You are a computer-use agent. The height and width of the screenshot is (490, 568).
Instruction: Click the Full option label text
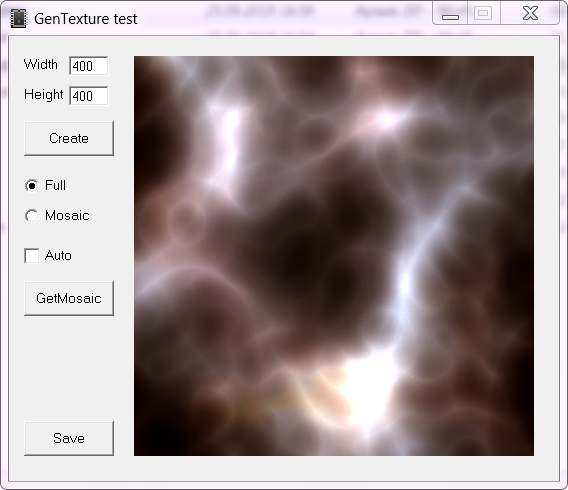click(x=55, y=185)
